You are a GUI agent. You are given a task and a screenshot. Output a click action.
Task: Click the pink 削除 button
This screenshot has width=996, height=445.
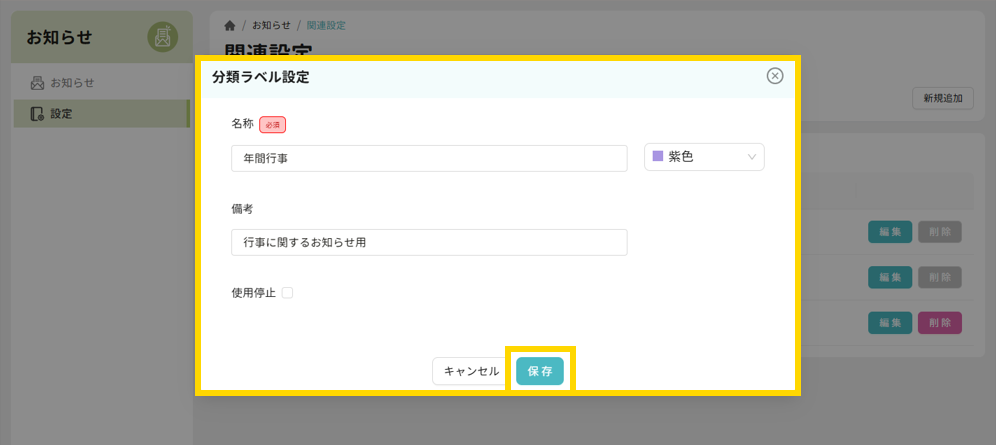pyautogui.click(x=939, y=323)
